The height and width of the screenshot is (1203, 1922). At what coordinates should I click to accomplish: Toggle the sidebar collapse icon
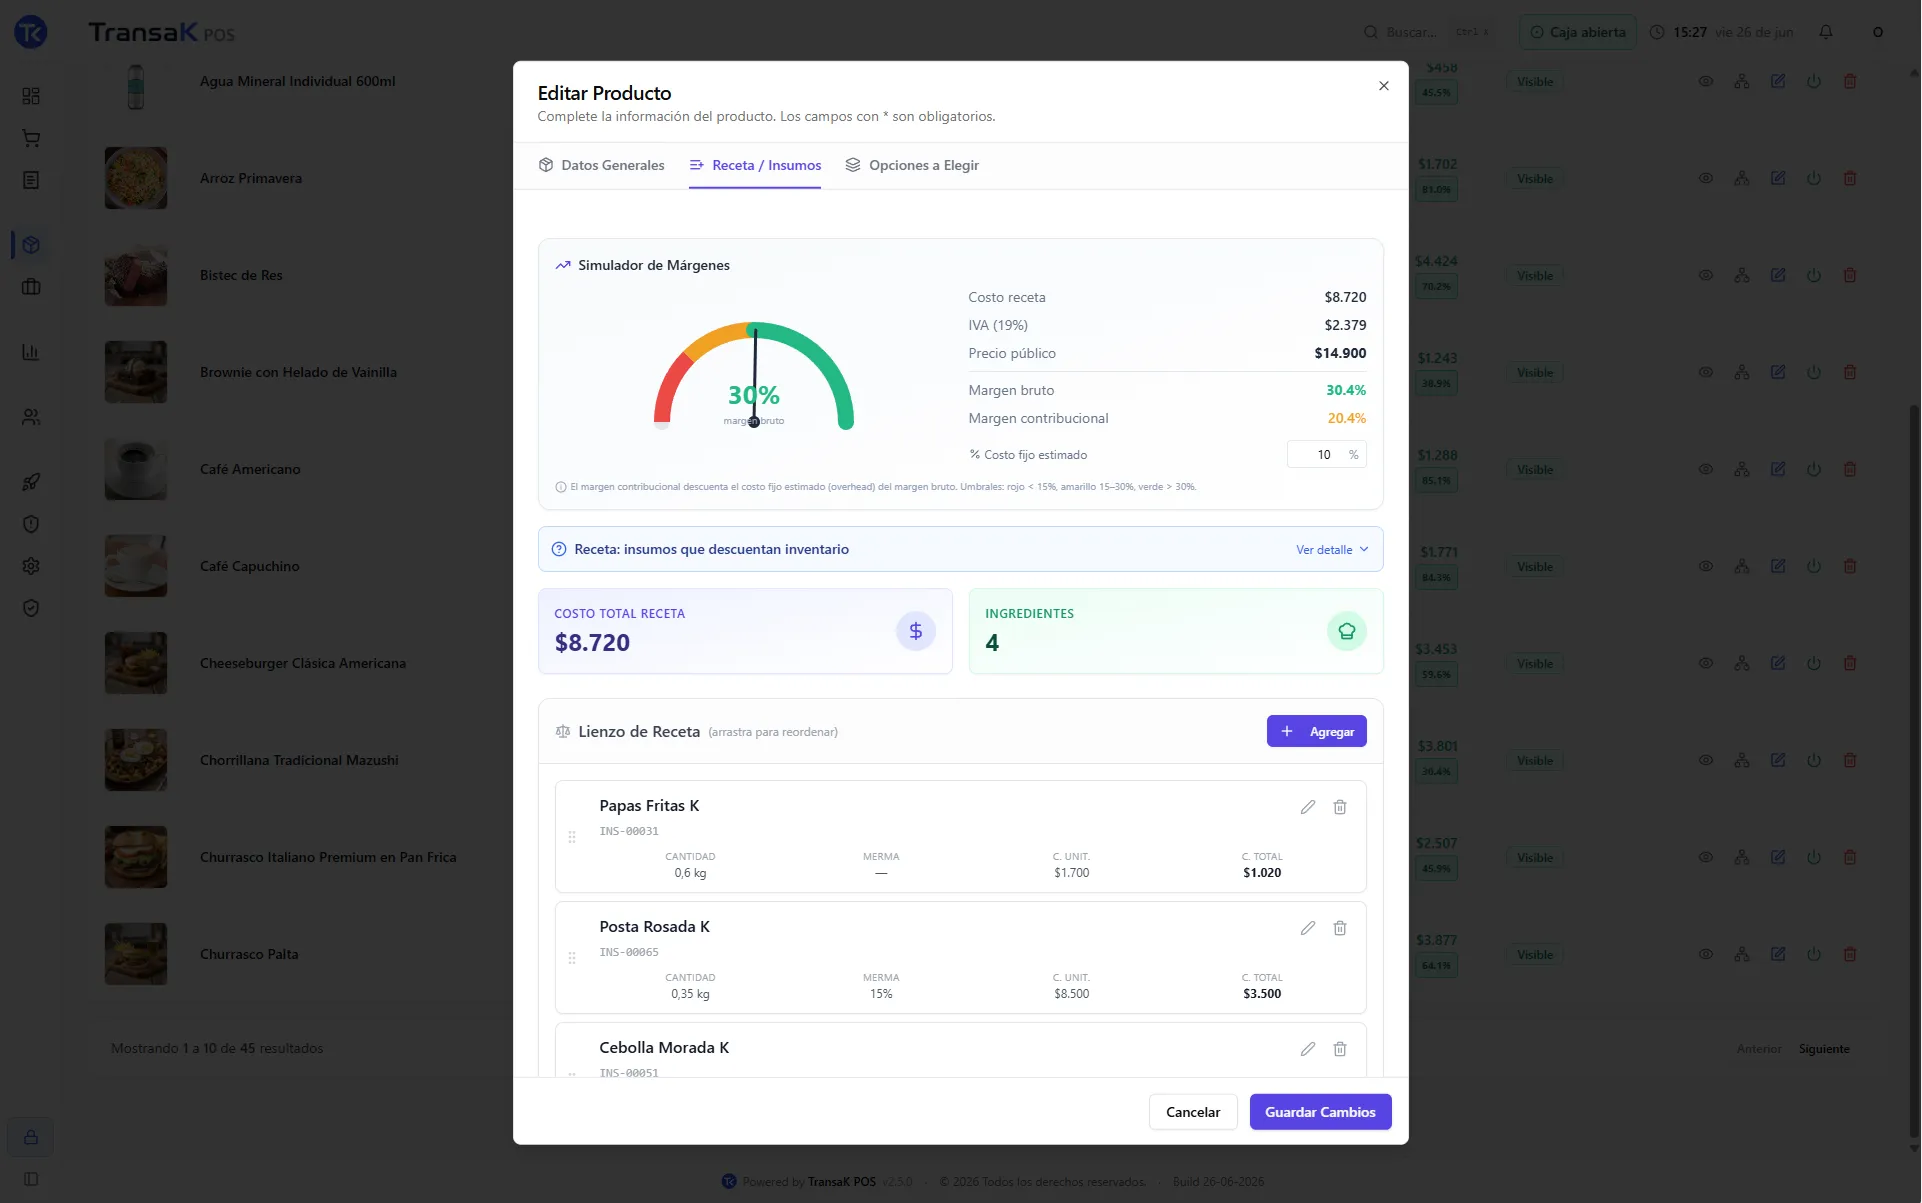pos(31,1179)
